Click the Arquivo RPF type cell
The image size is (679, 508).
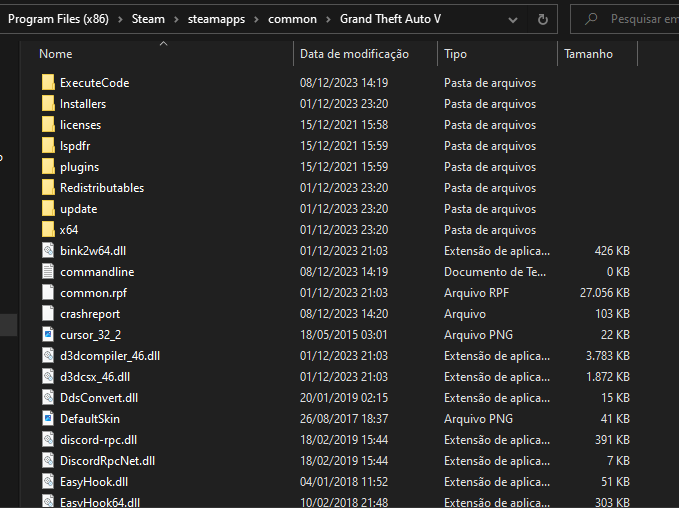(x=476, y=293)
